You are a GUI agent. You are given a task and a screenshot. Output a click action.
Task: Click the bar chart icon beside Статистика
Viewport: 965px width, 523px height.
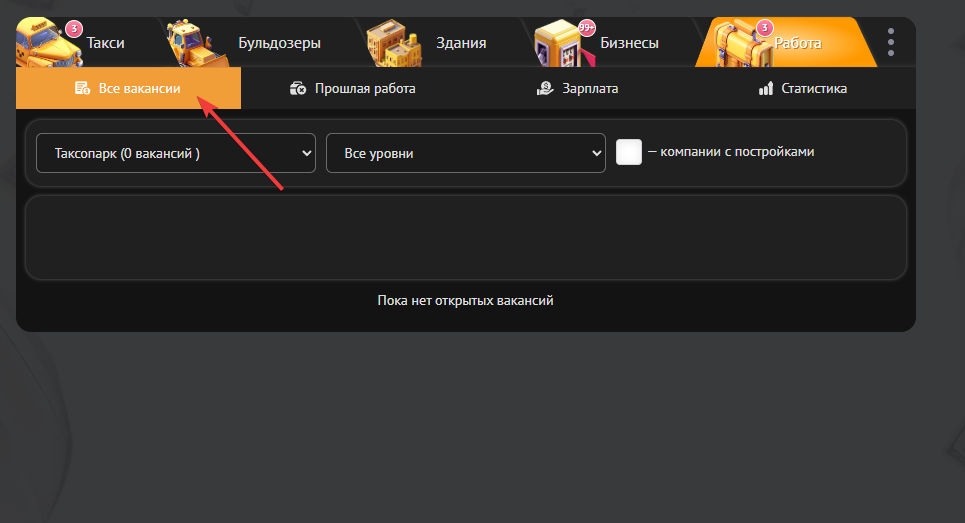coord(766,89)
